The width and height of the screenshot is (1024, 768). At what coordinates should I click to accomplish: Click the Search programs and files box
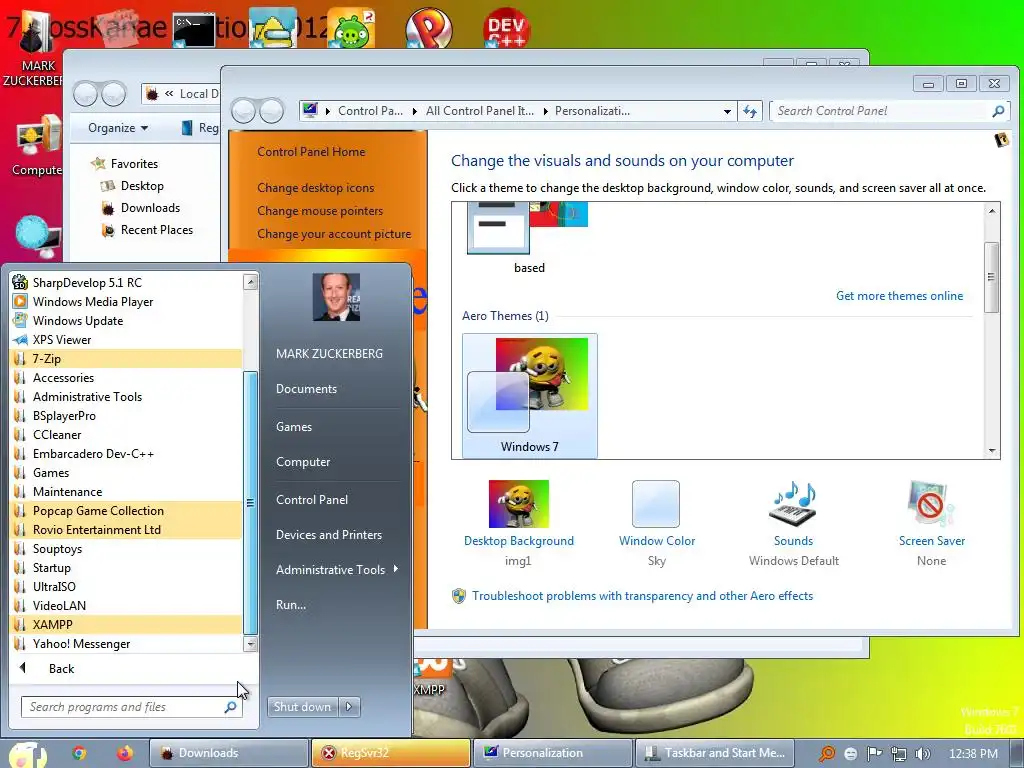pos(124,707)
